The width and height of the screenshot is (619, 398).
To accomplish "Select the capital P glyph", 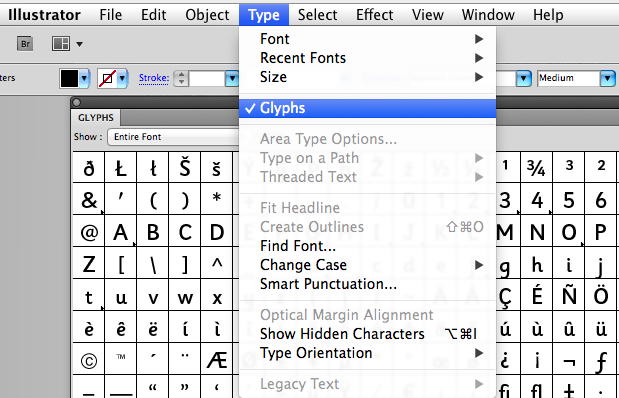I will (601, 231).
